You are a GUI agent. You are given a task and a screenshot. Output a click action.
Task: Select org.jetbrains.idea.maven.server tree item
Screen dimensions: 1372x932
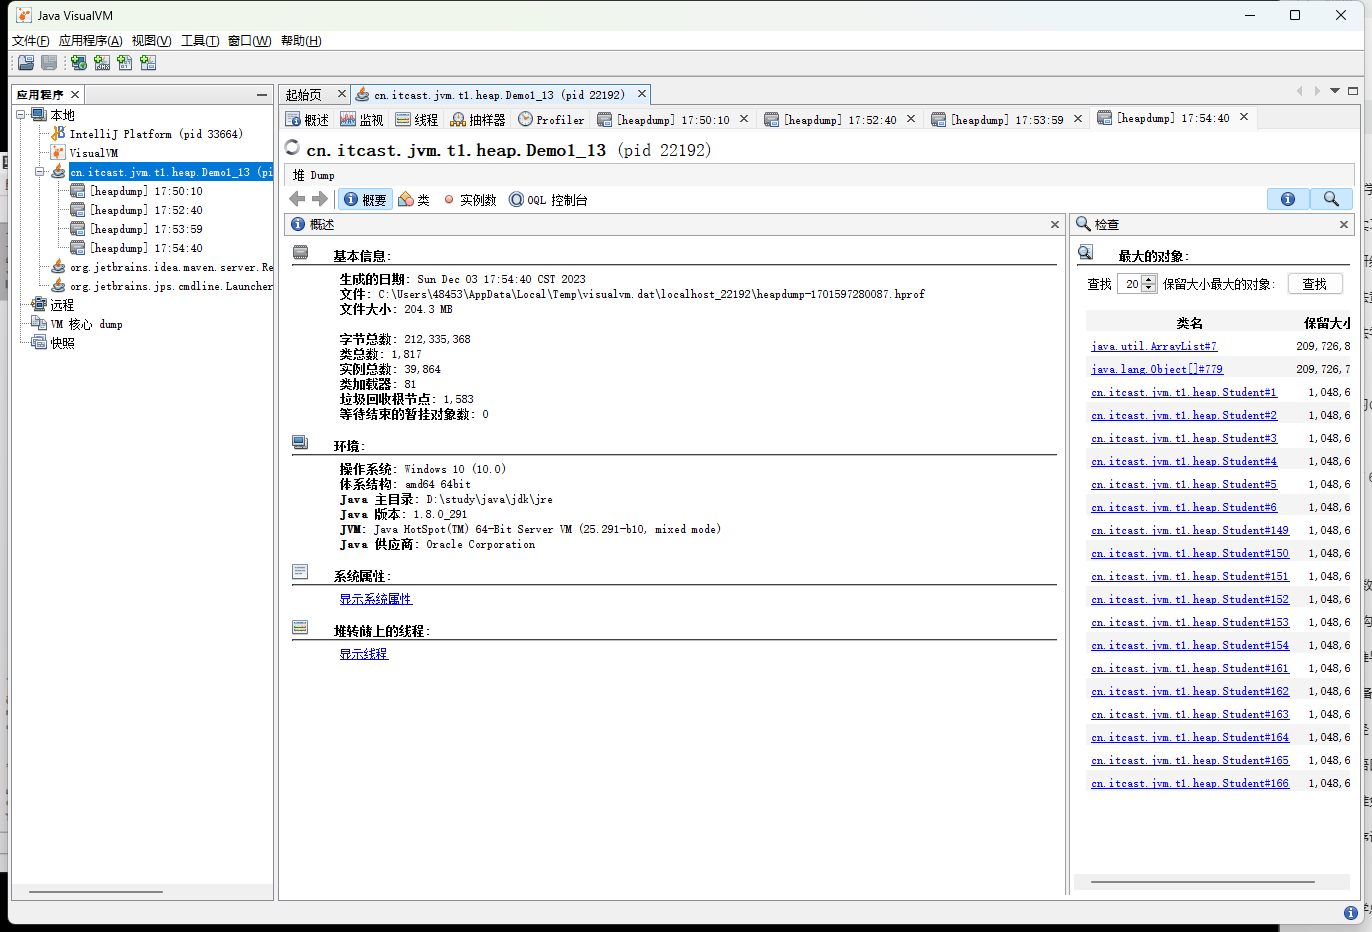[162, 267]
